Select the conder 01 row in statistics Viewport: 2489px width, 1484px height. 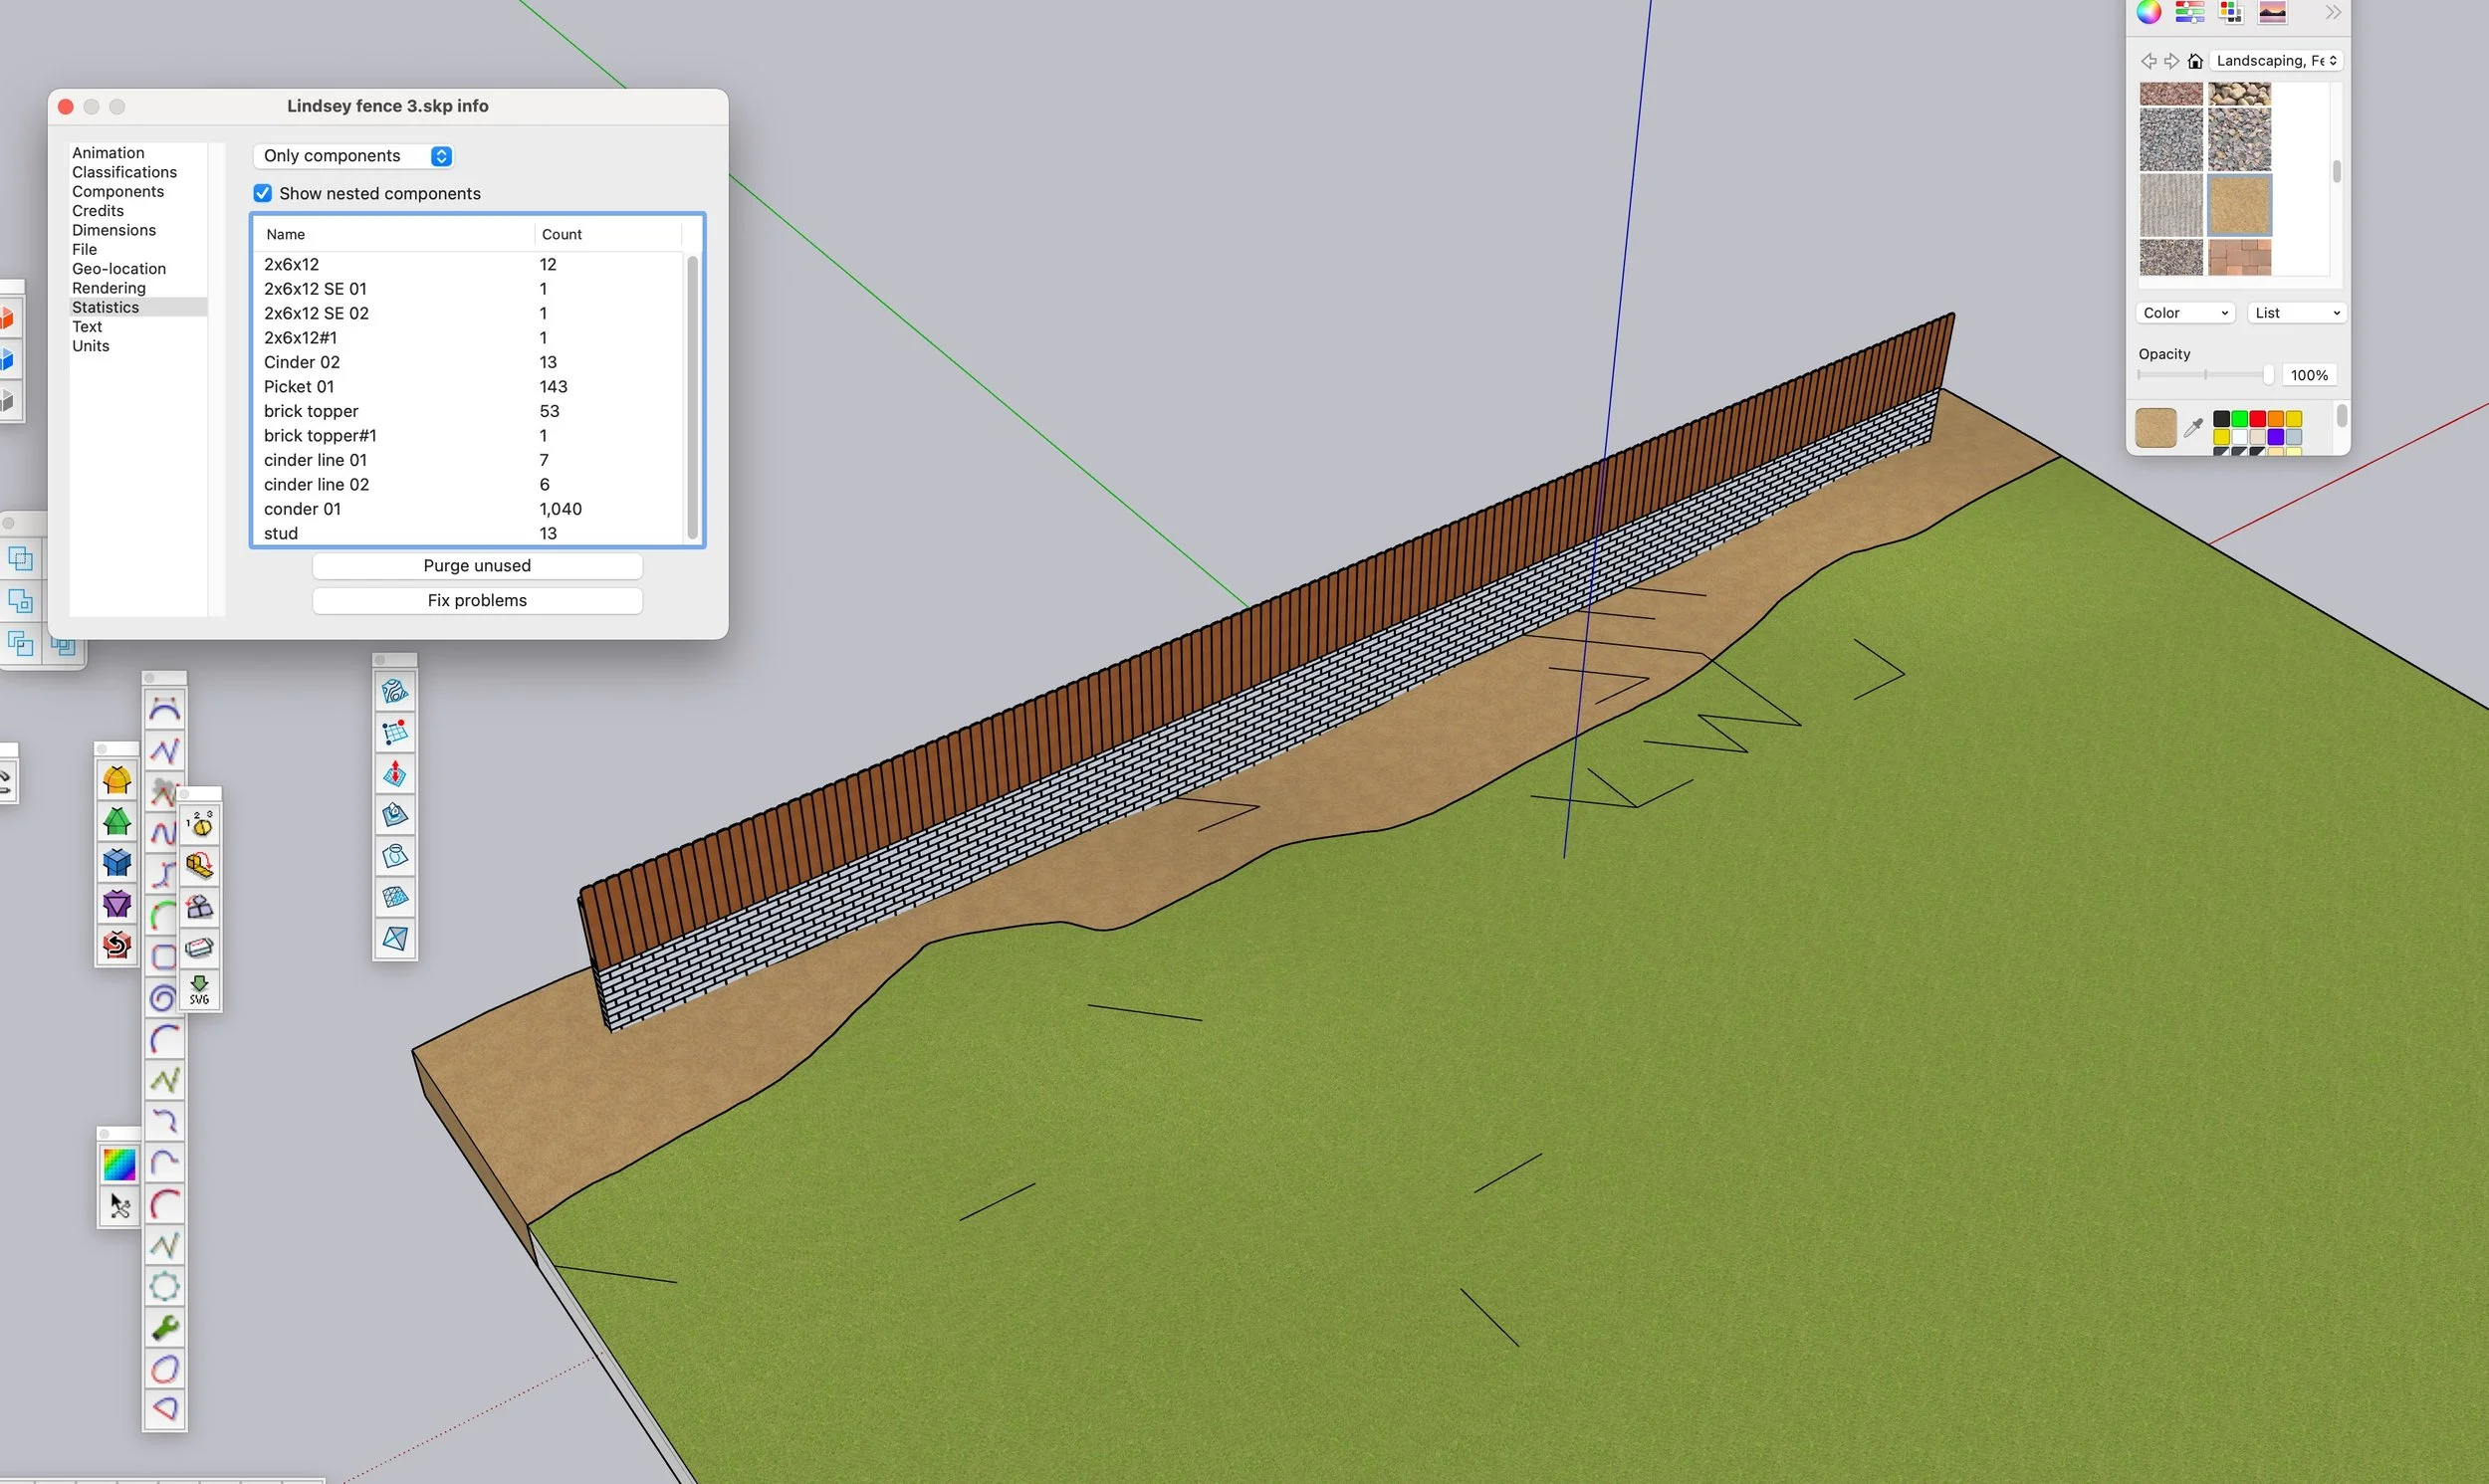pos(470,509)
